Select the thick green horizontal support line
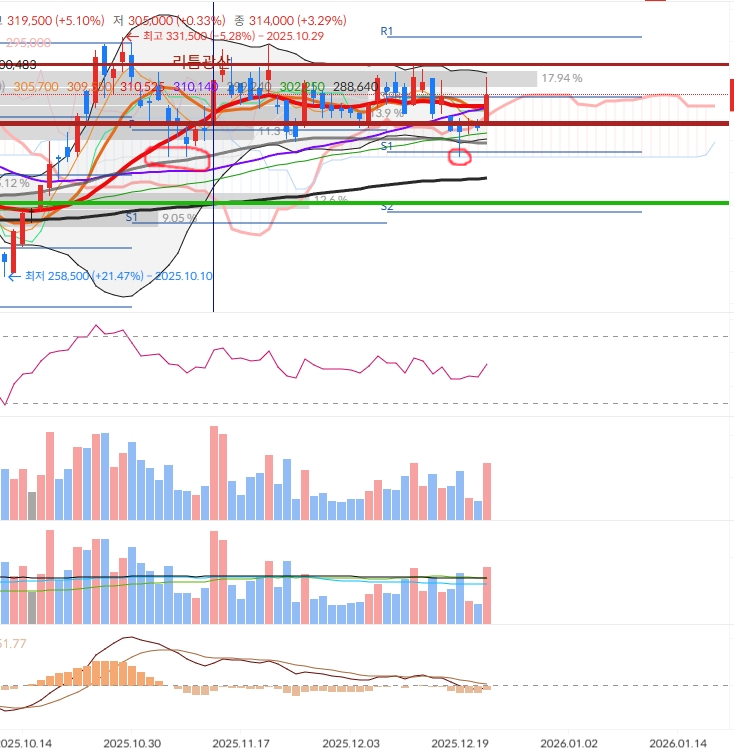The width and height of the screenshot is (734, 756). point(600,202)
